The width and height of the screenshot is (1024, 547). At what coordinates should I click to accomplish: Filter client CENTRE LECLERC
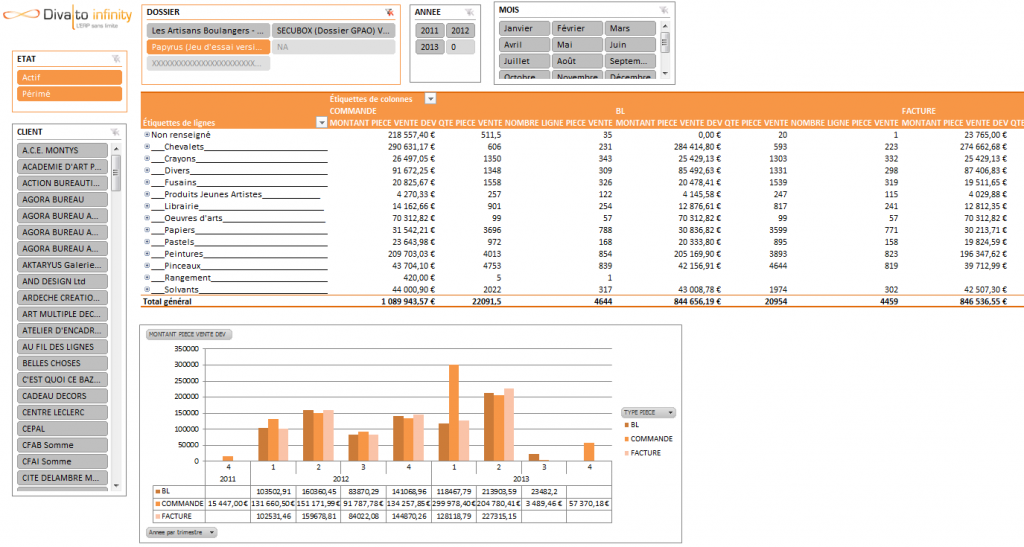coord(63,413)
